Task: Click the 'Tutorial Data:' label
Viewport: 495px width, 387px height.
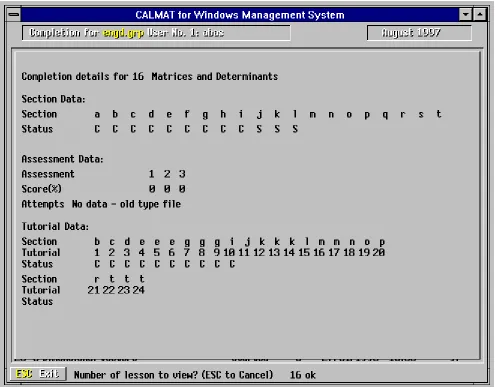Action: [55, 227]
